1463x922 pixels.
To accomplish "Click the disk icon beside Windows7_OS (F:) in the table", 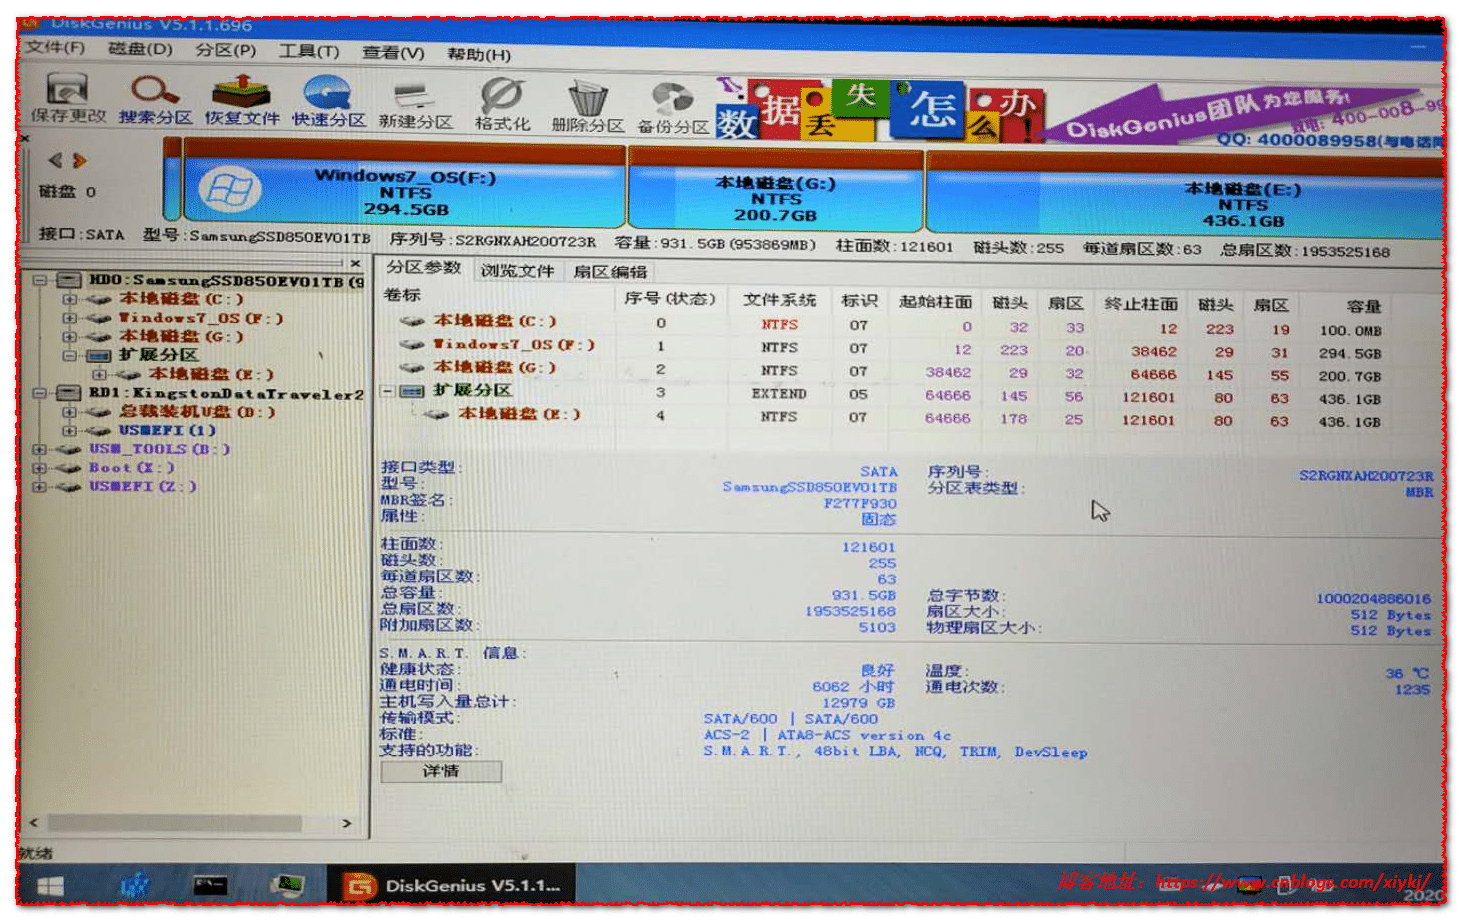I will [x=412, y=344].
